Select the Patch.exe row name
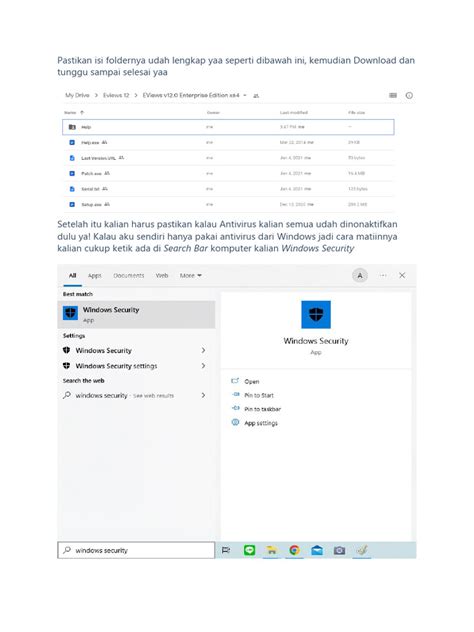Screen dimensions: 474x632 click(91, 173)
